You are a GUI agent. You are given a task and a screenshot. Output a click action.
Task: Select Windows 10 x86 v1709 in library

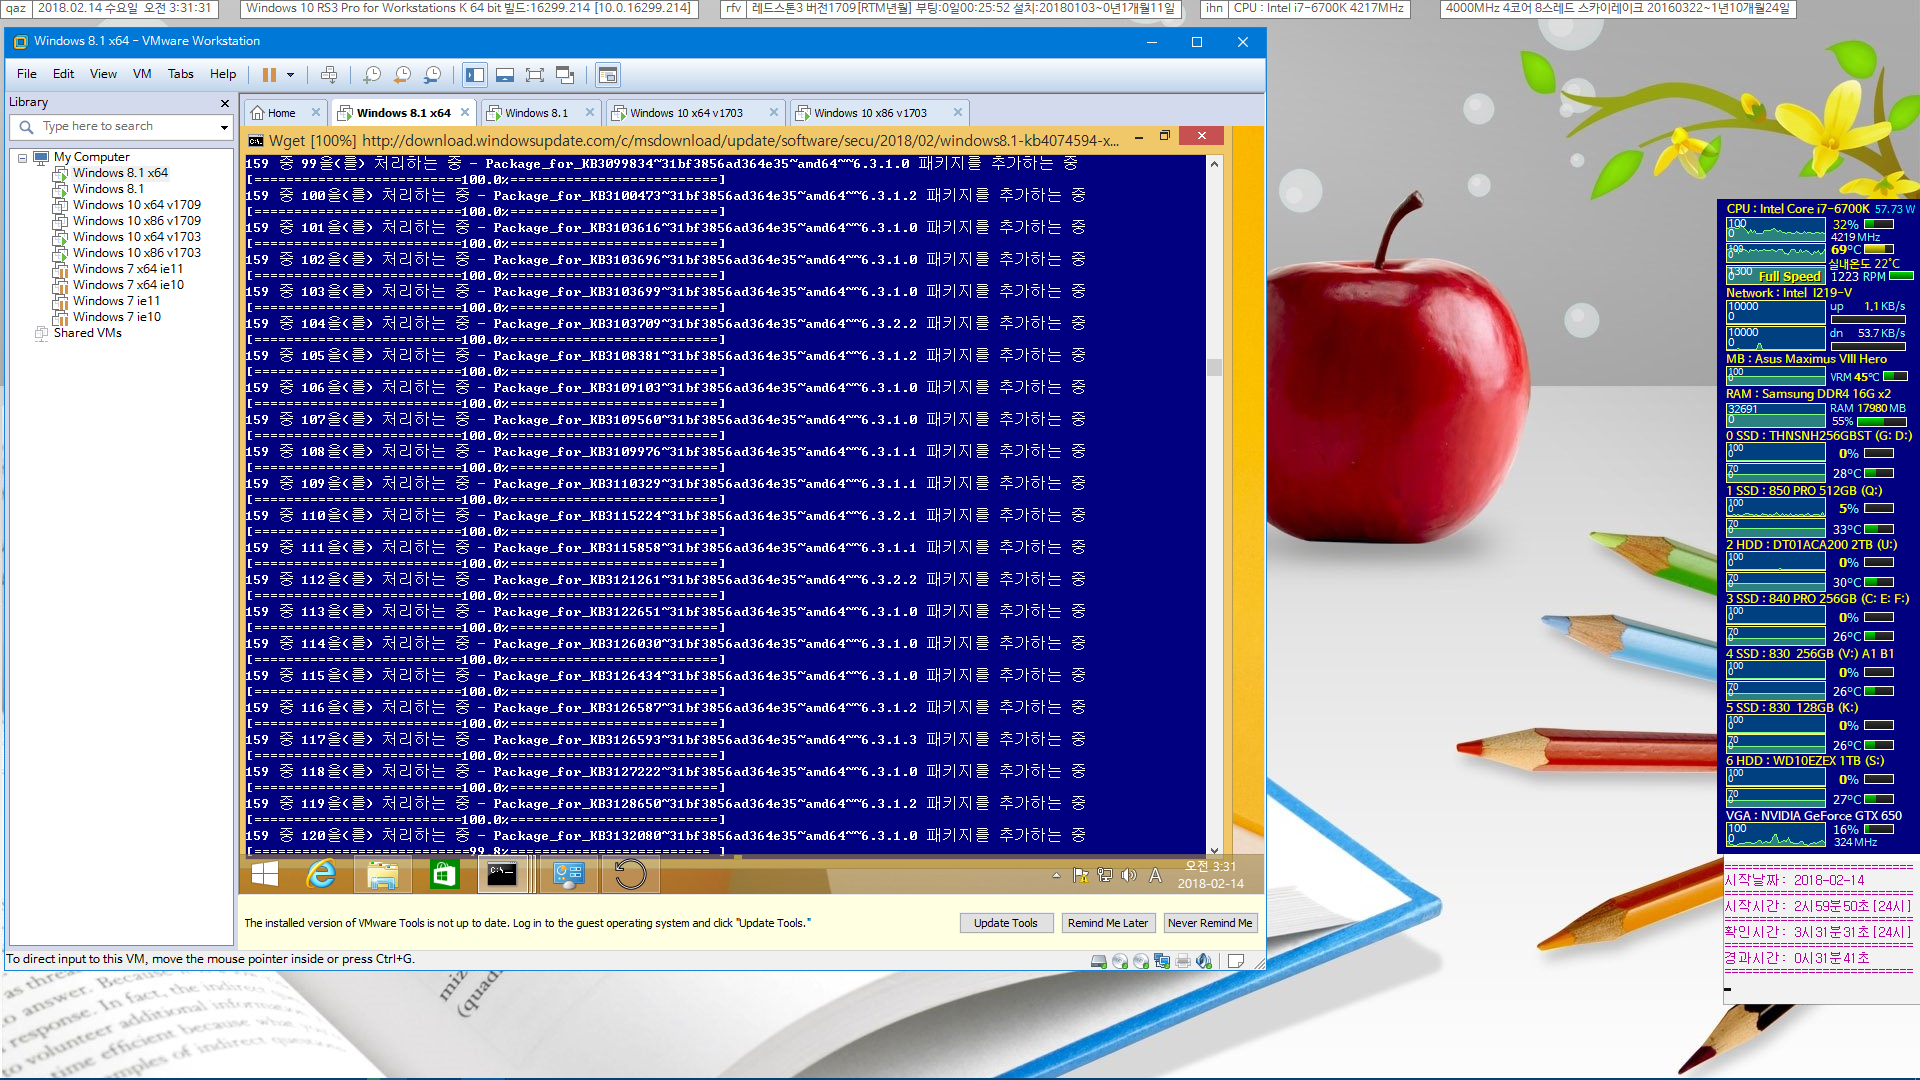coord(137,221)
